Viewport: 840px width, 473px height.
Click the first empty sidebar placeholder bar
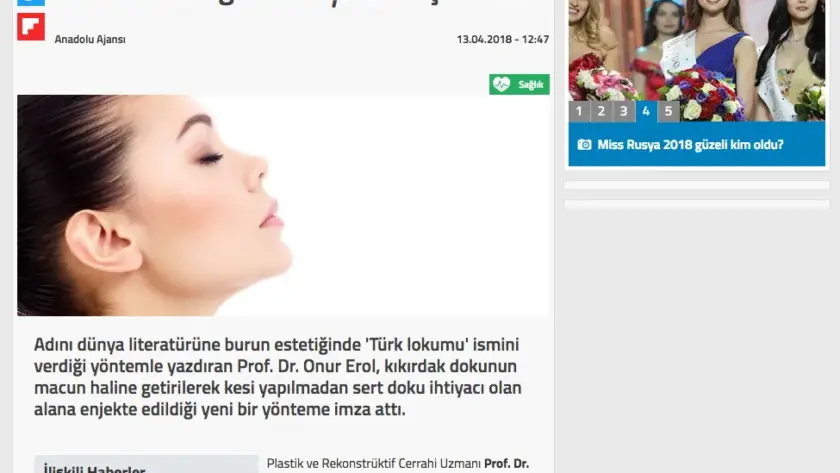pos(696,185)
